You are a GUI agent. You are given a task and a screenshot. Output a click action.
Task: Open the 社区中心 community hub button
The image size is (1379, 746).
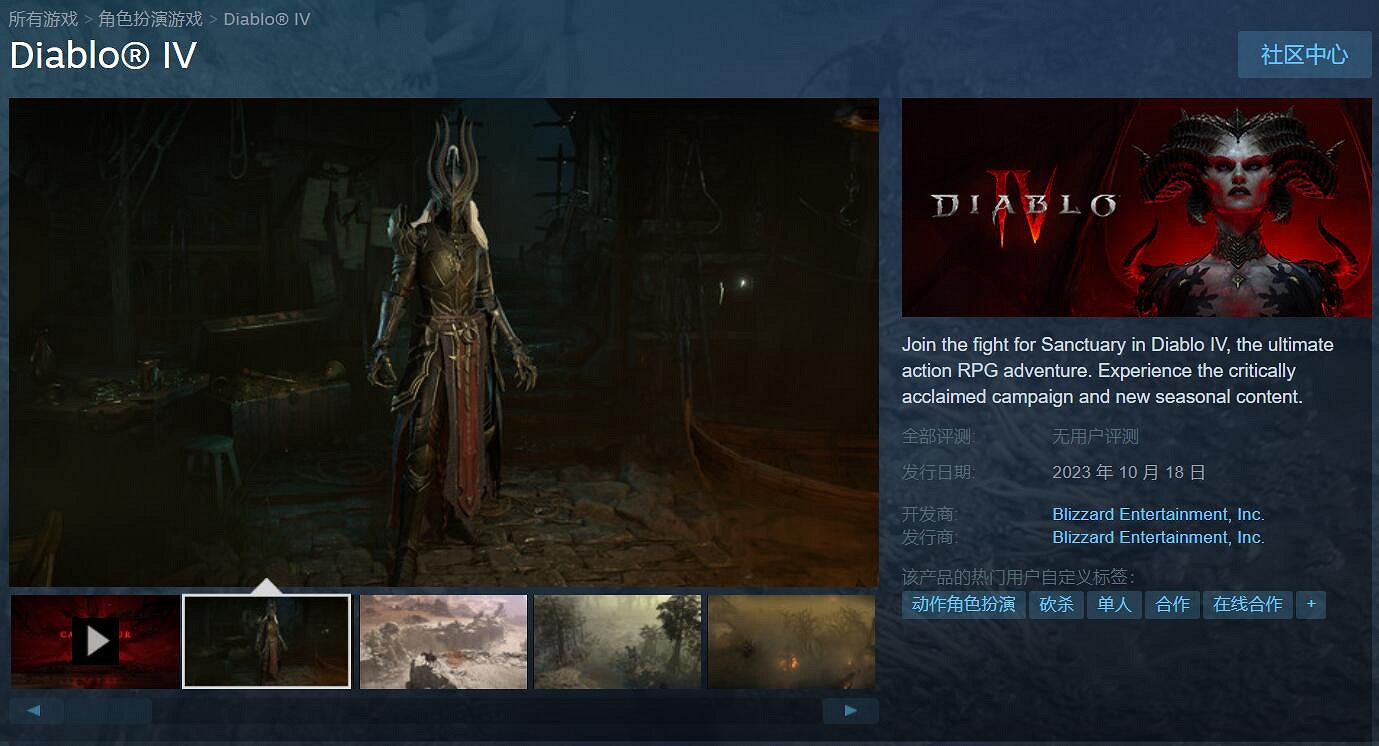pyautogui.click(x=1304, y=54)
